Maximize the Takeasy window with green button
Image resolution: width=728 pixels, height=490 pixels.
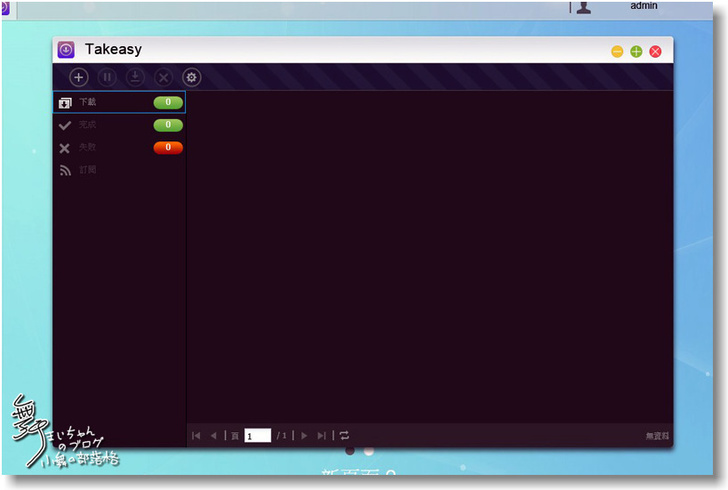pyautogui.click(x=636, y=52)
